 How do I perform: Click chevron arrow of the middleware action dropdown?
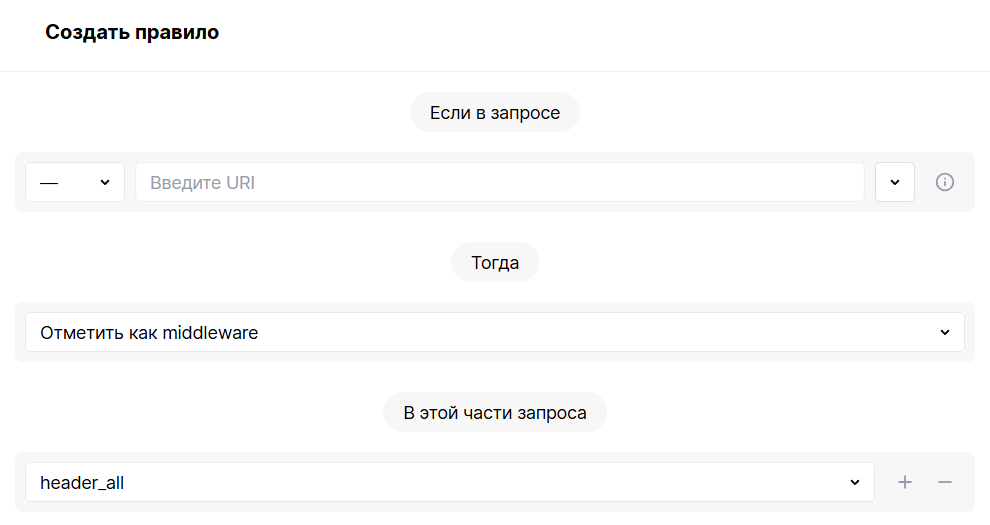pos(945,333)
